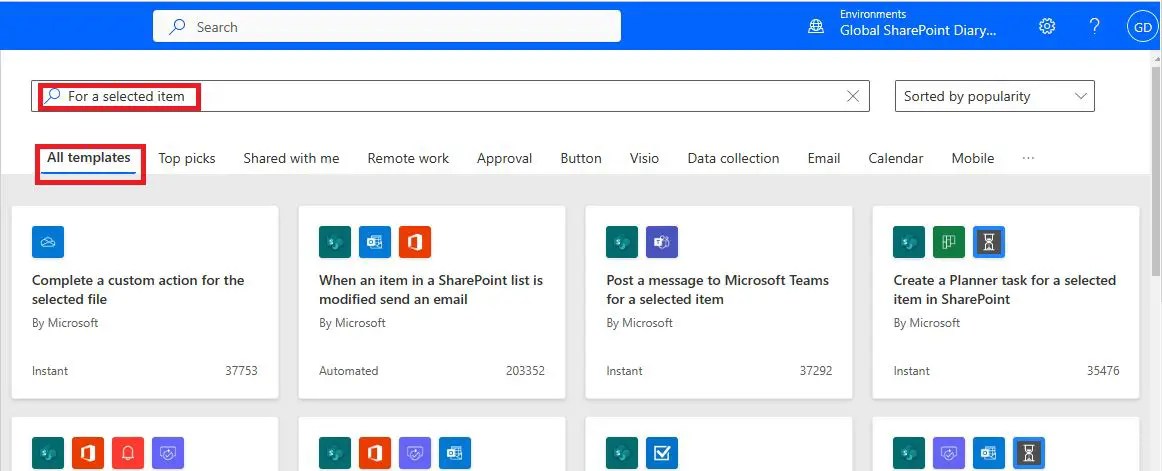Click the red notification bell icon
This screenshot has width=1162, height=471.
tap(128, 452)
